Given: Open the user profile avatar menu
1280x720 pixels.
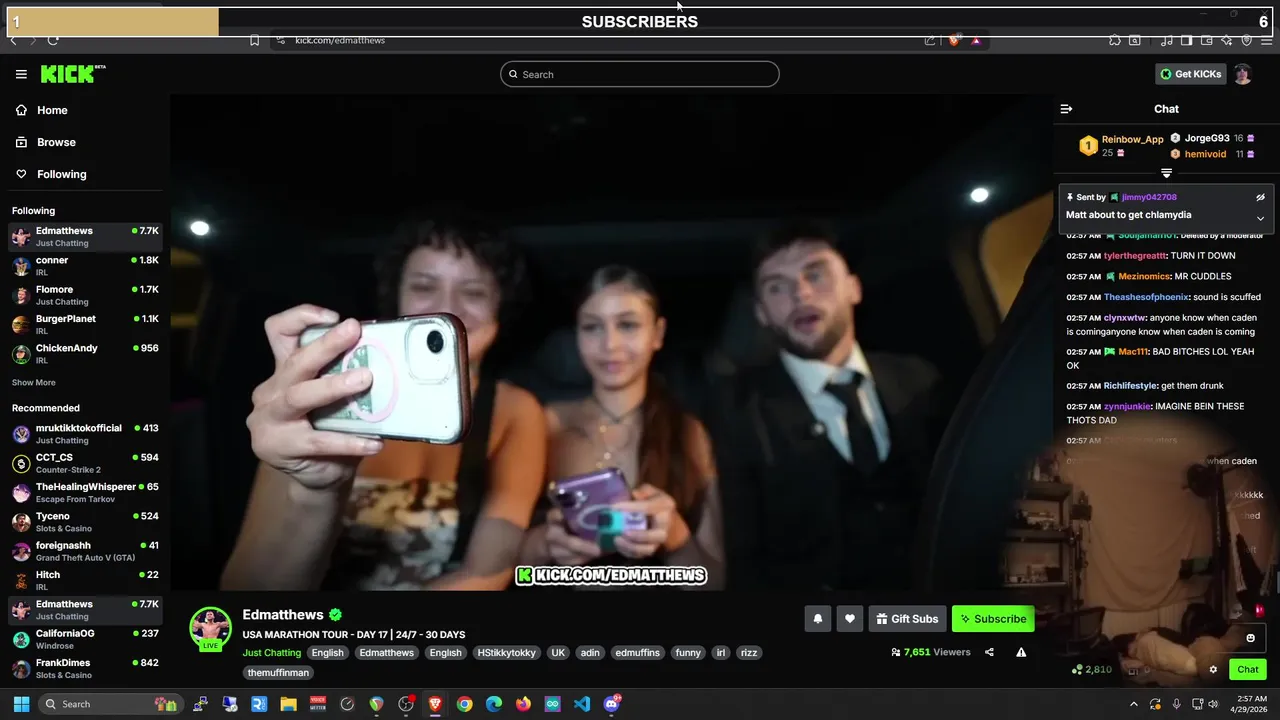Looking at the screenshot, I should point(1243,74).
